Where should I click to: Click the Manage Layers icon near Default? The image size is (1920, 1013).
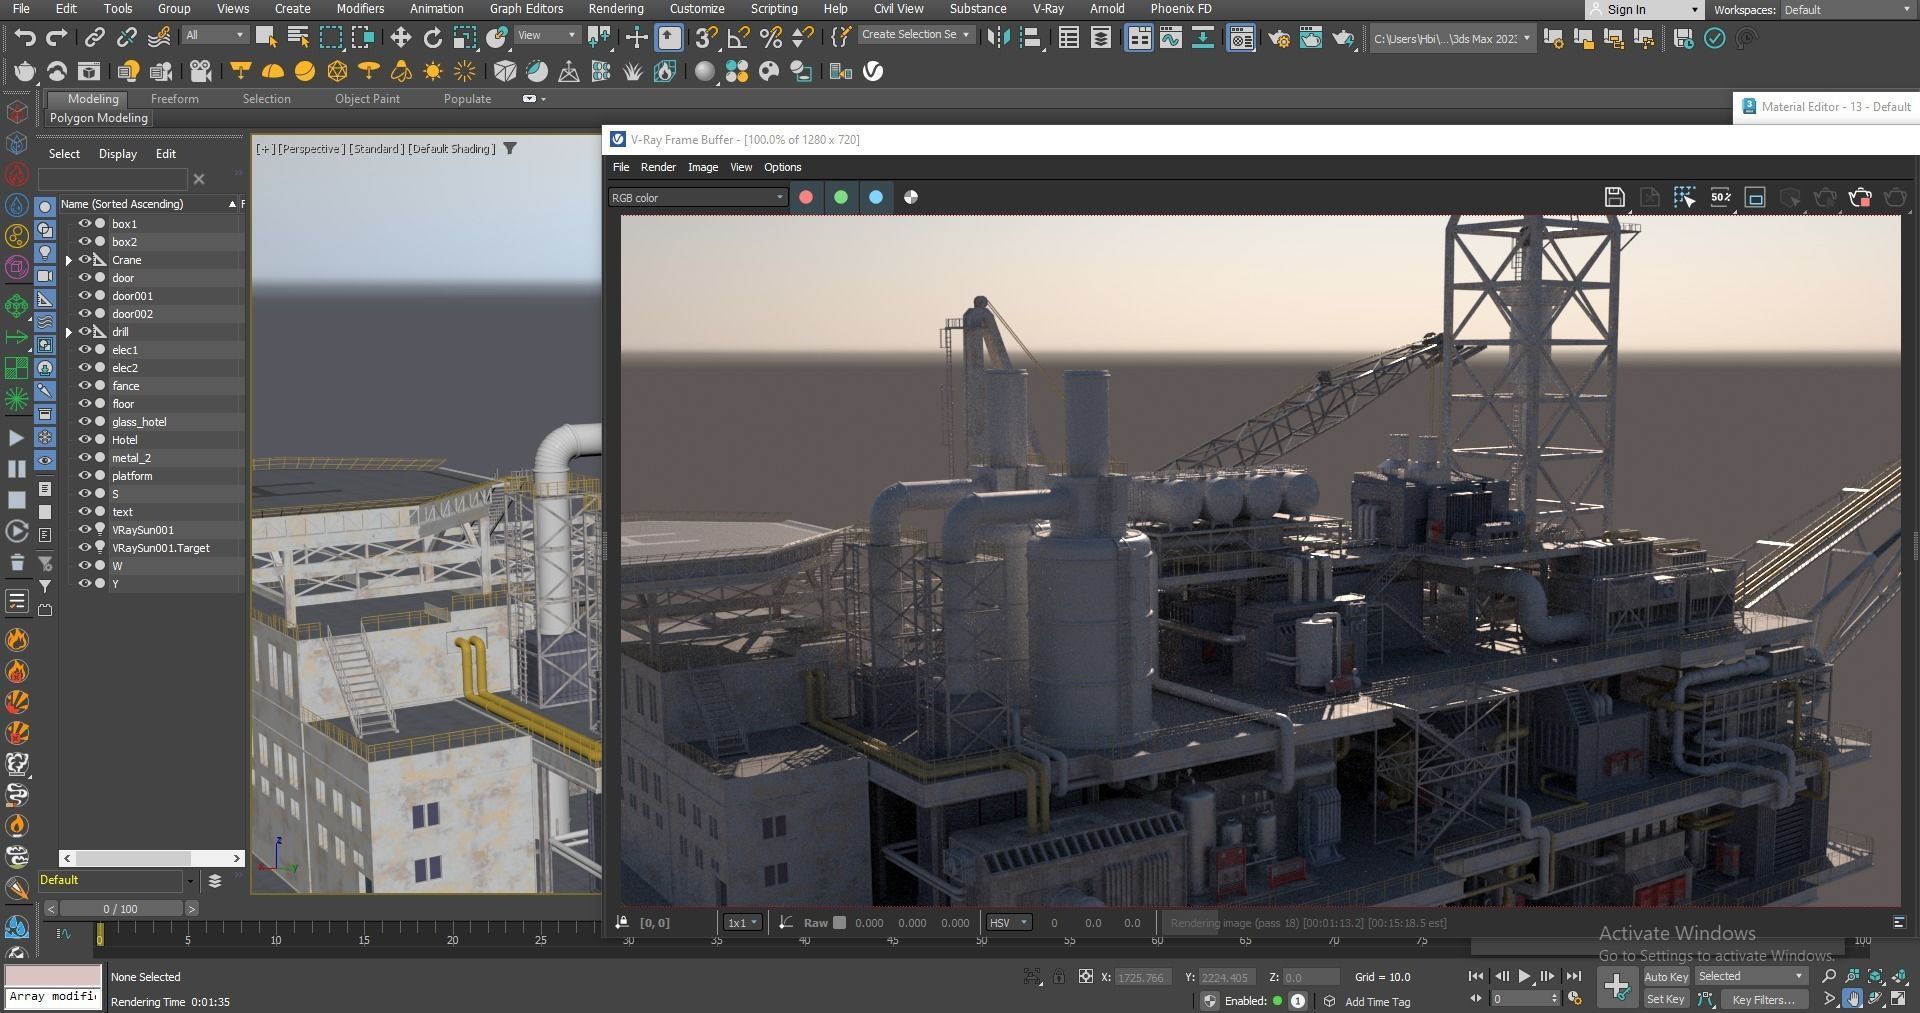(214, 881)
